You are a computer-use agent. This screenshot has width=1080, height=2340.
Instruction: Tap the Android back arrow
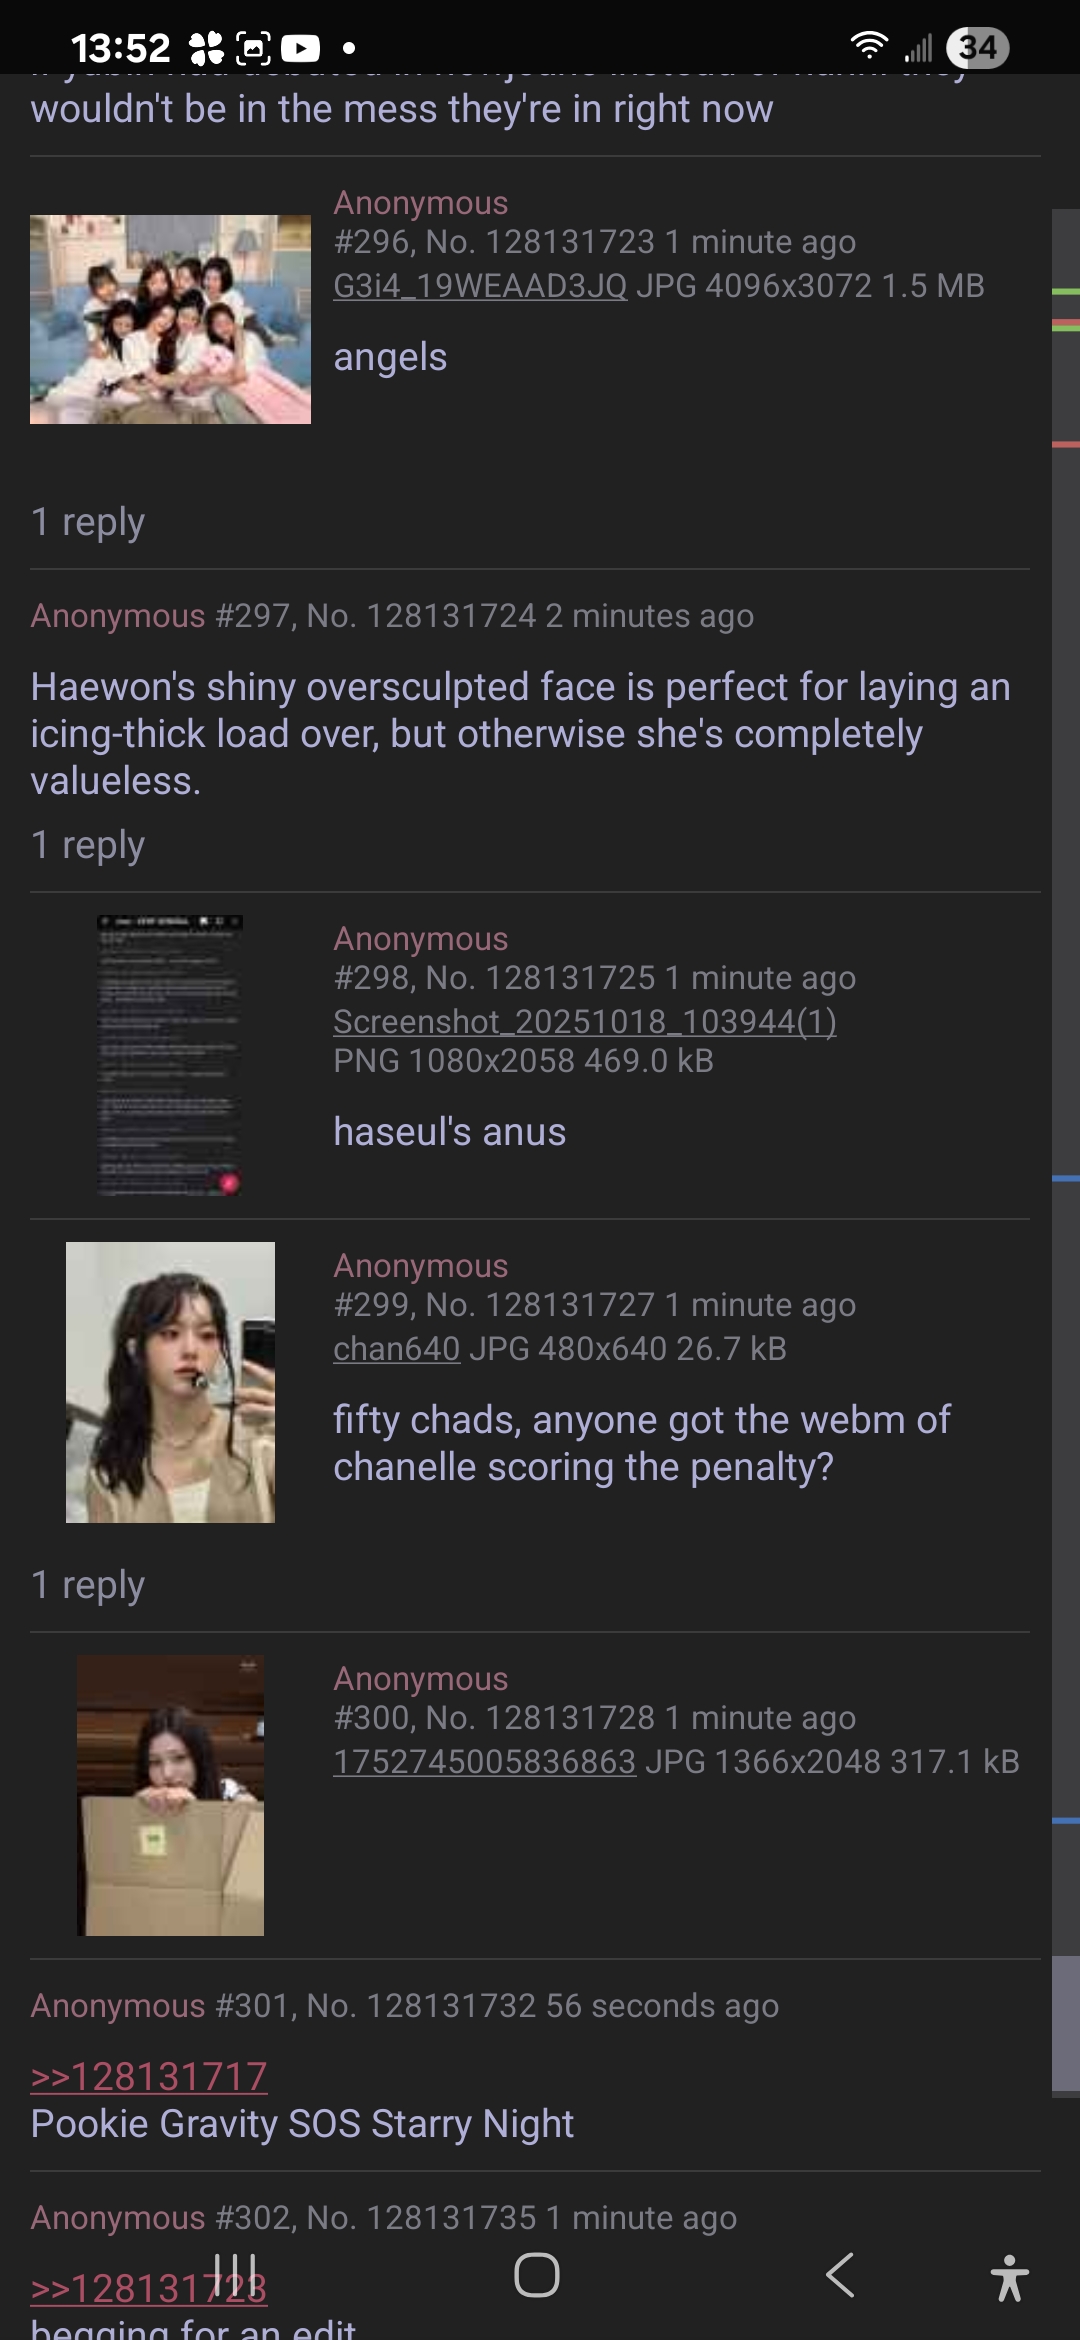(840, 2276)
